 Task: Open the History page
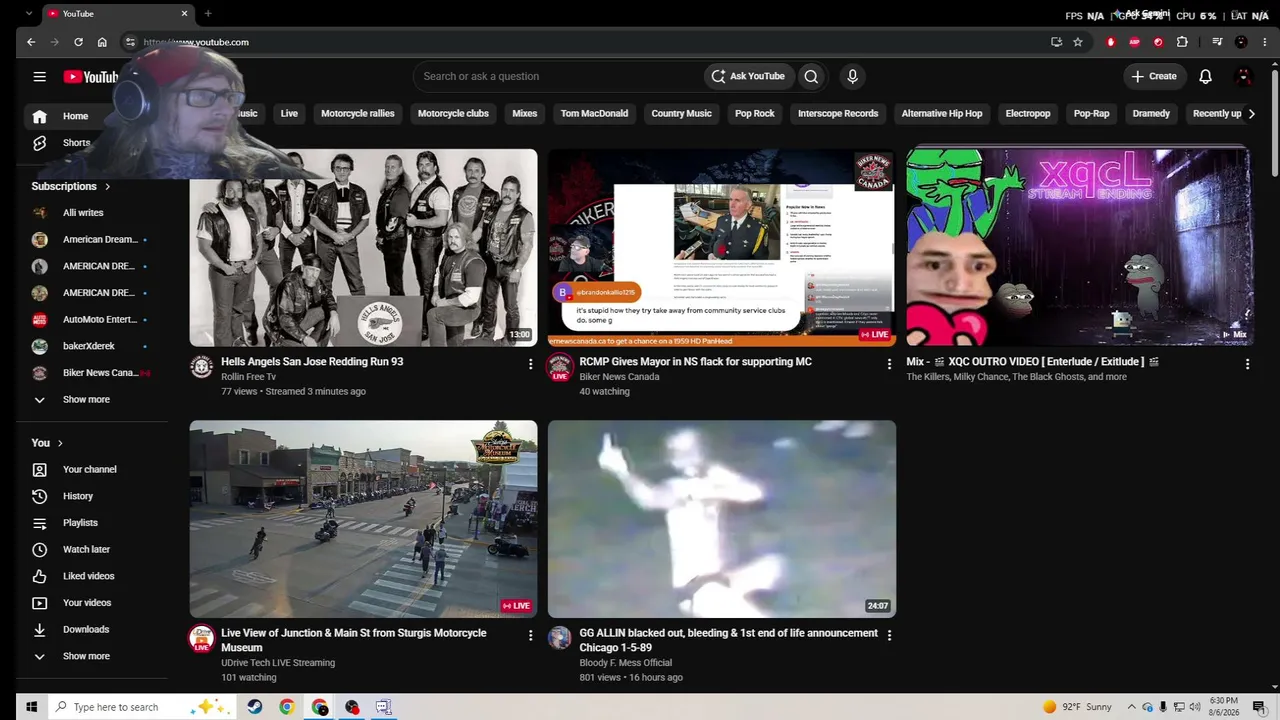click(92, 496)
